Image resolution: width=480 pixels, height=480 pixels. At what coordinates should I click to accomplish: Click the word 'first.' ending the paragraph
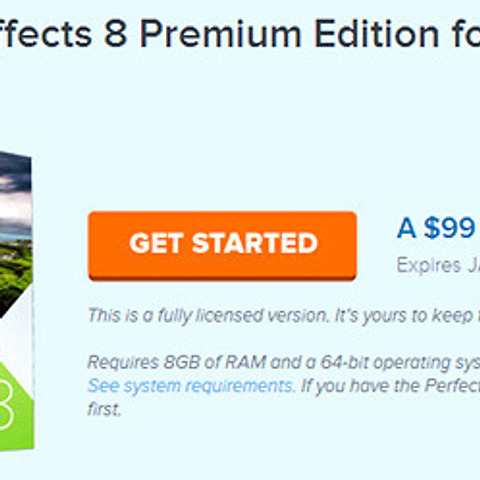(x=104, y=409)
